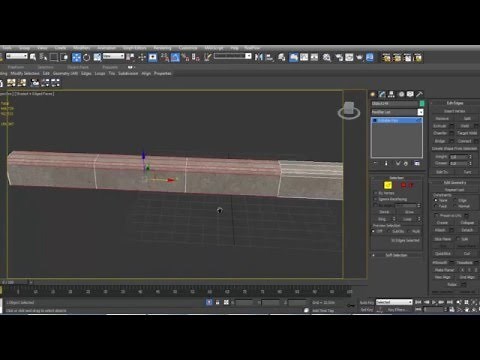480x360 pixels.
Task: Toggle the ribbon display icon
Action: click(x=294, y=57)
